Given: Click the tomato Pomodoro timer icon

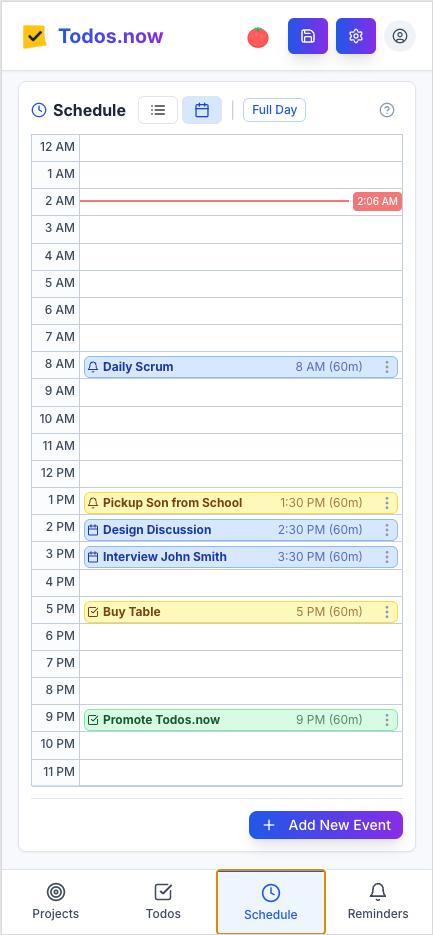Looking at the screenshot, I should [258, 37].
